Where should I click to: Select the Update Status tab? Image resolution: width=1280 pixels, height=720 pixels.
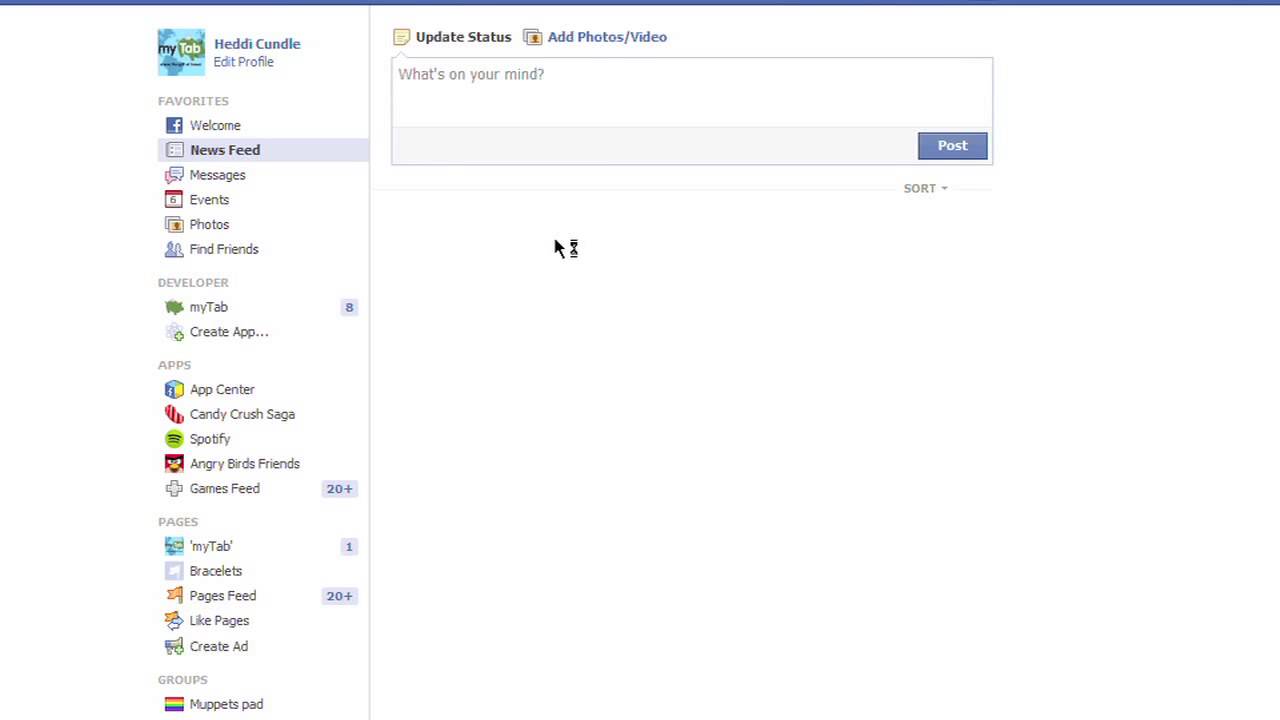[x=463, y=37]
